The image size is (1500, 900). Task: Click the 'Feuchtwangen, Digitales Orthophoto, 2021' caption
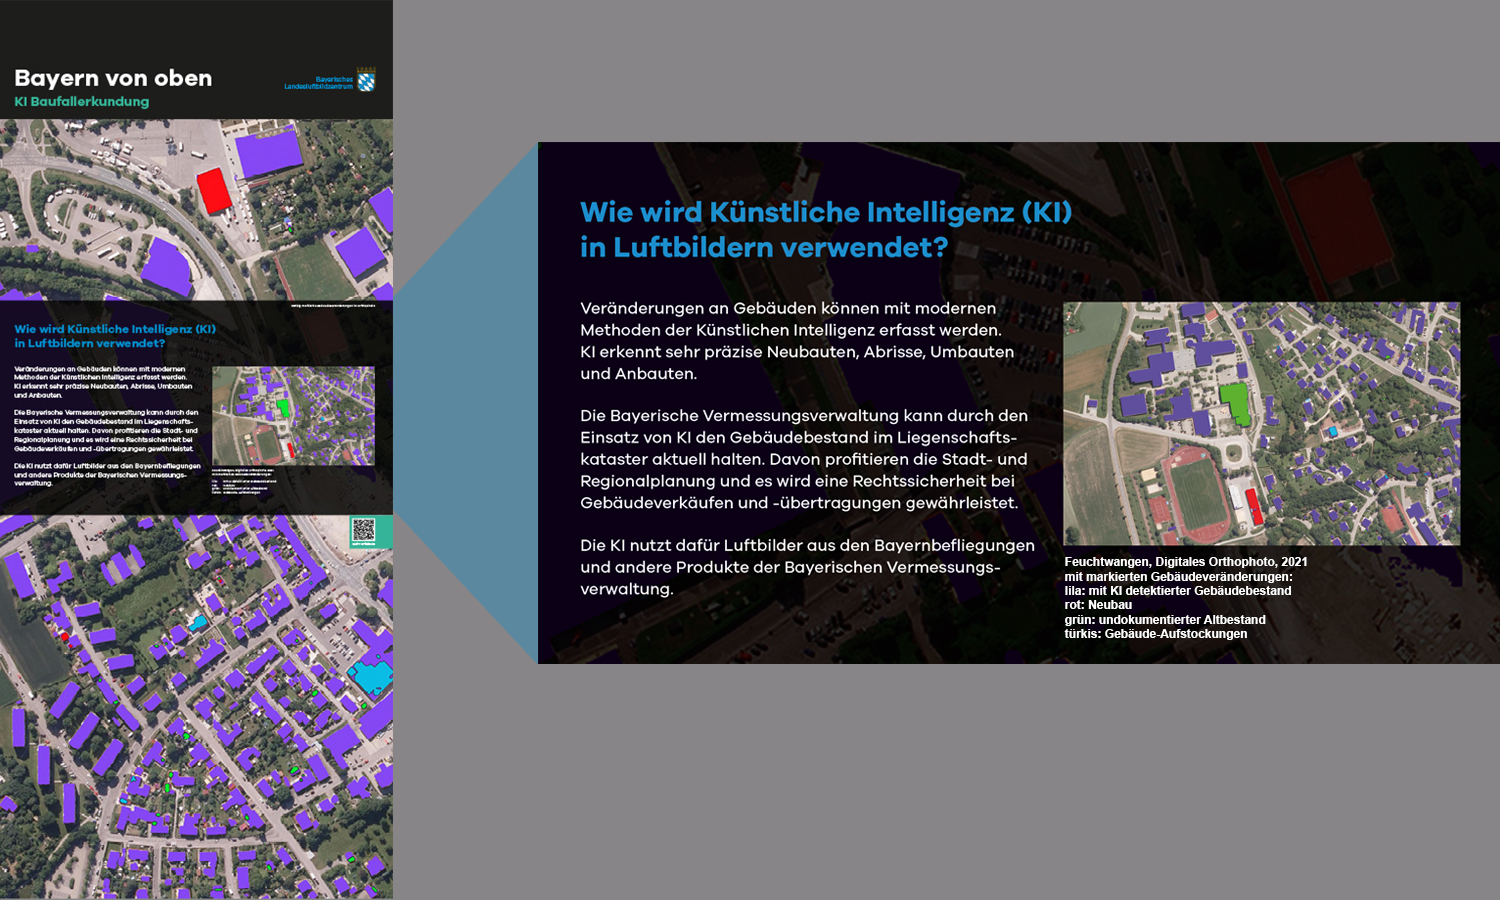[1185, 562]
